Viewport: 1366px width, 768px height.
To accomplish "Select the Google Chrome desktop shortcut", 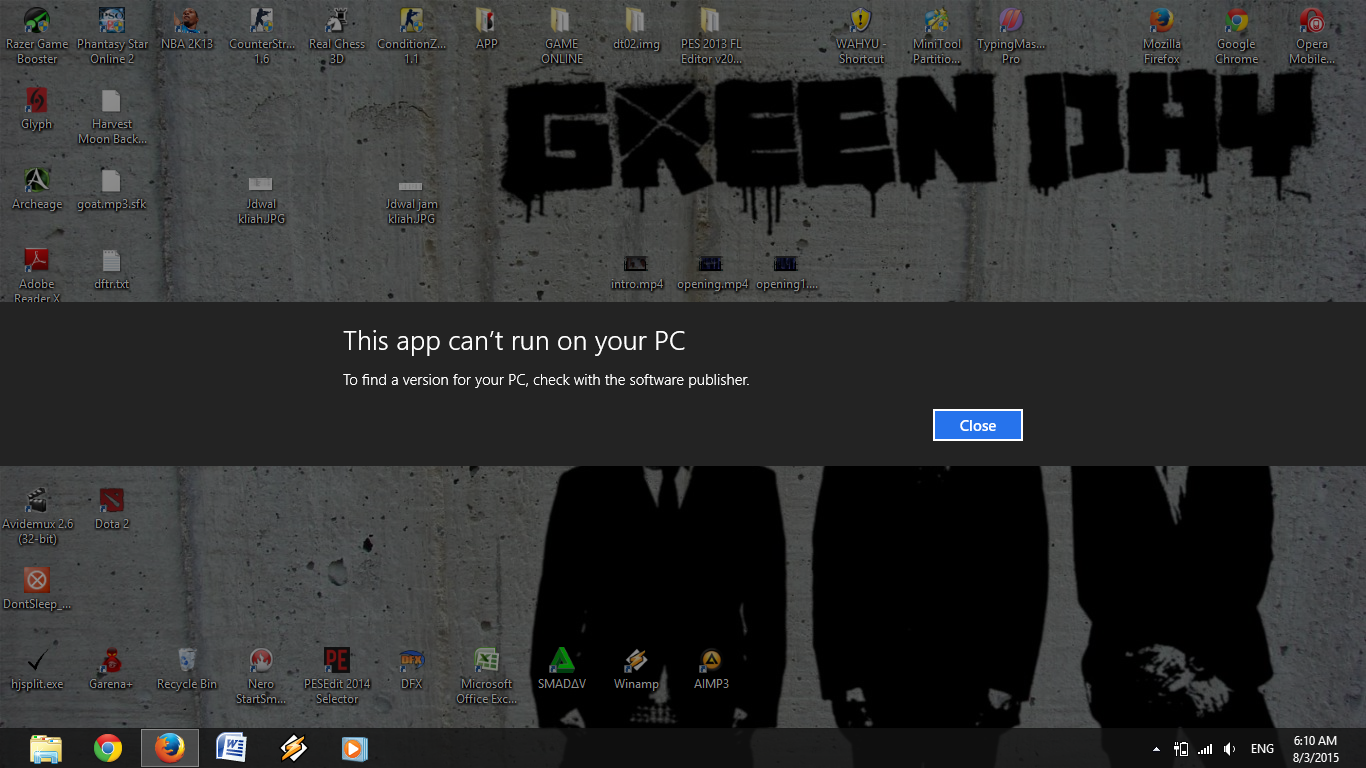I will click(x=1236, y=36).
